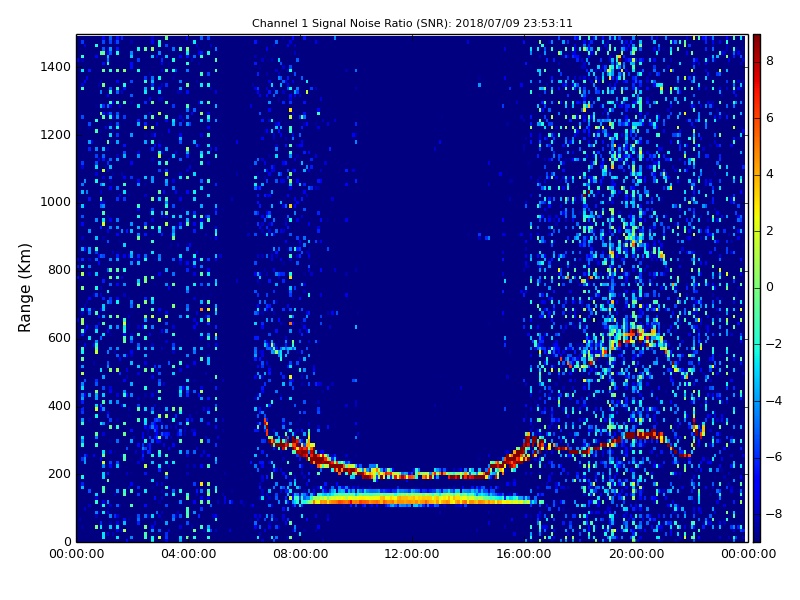Click the colorbar label 6
Screen dimensions: 800x600
(x=770, y=118)
